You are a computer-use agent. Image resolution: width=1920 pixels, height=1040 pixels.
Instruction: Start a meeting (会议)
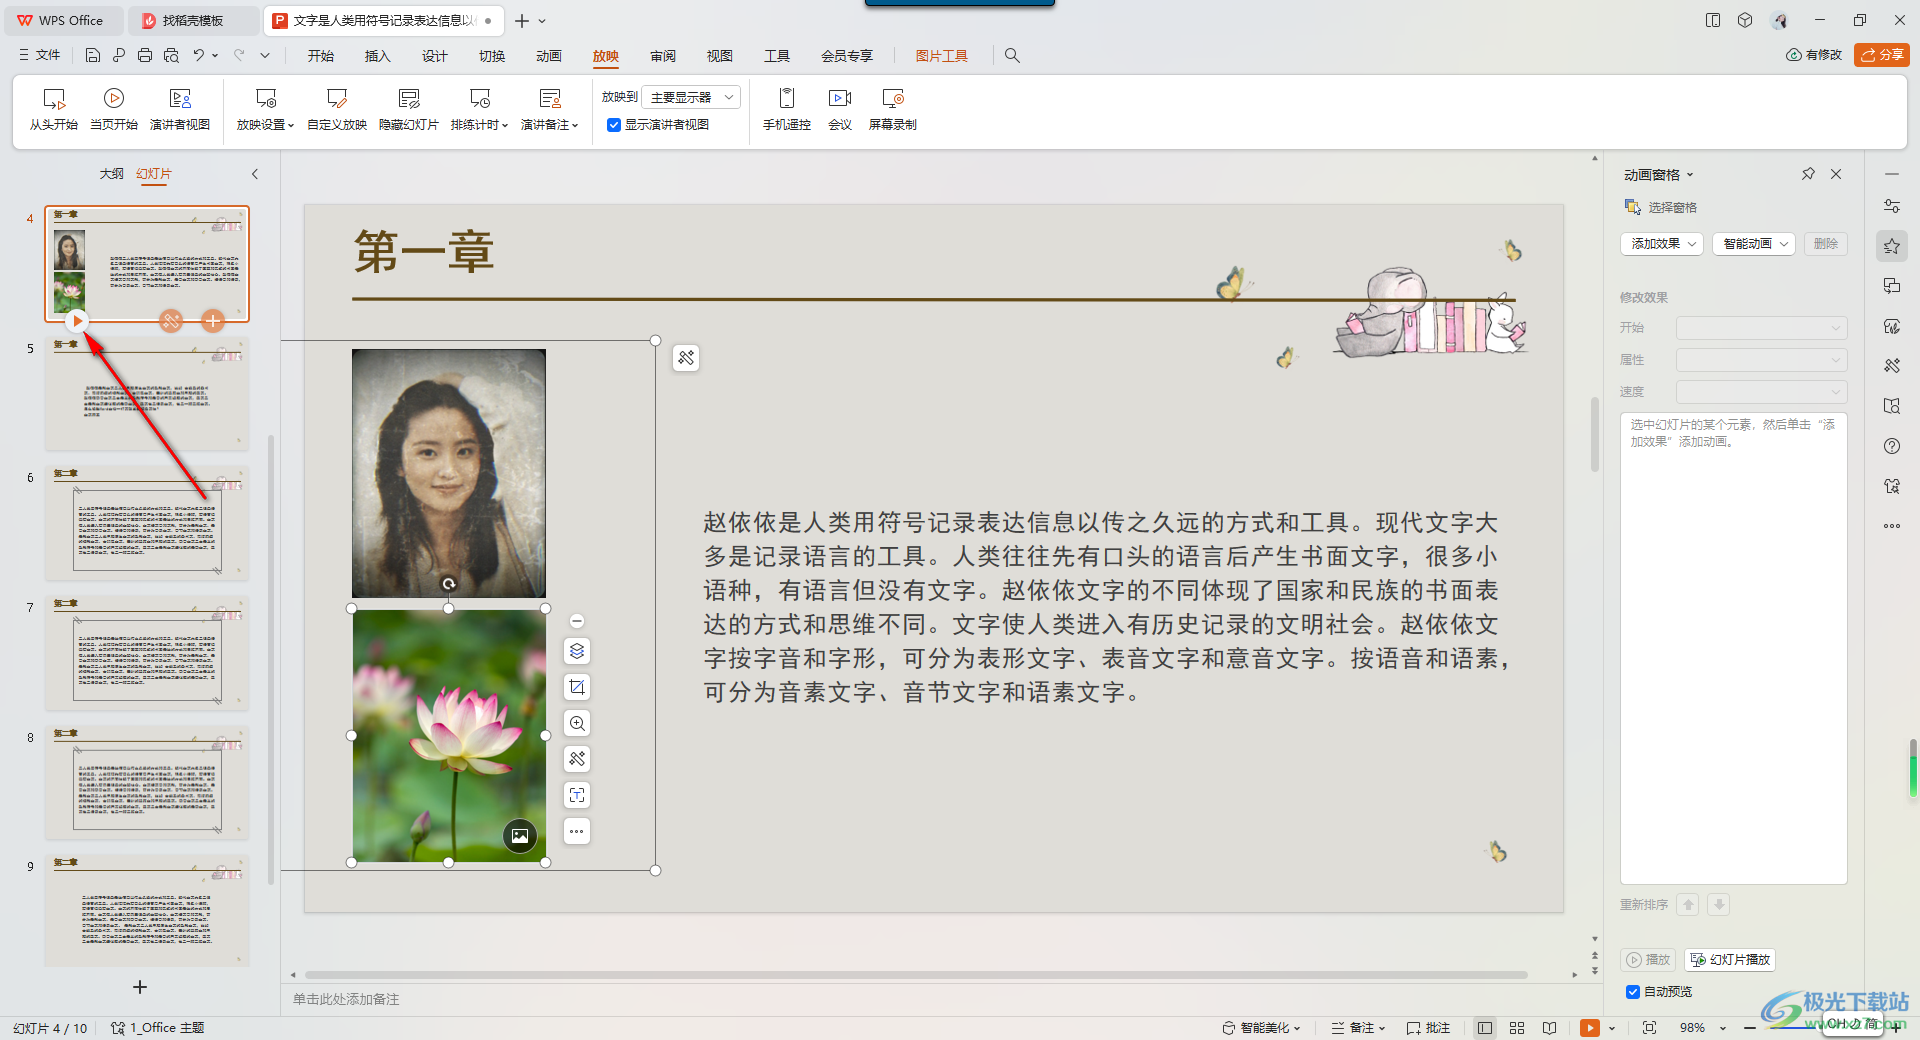[840, 109]
